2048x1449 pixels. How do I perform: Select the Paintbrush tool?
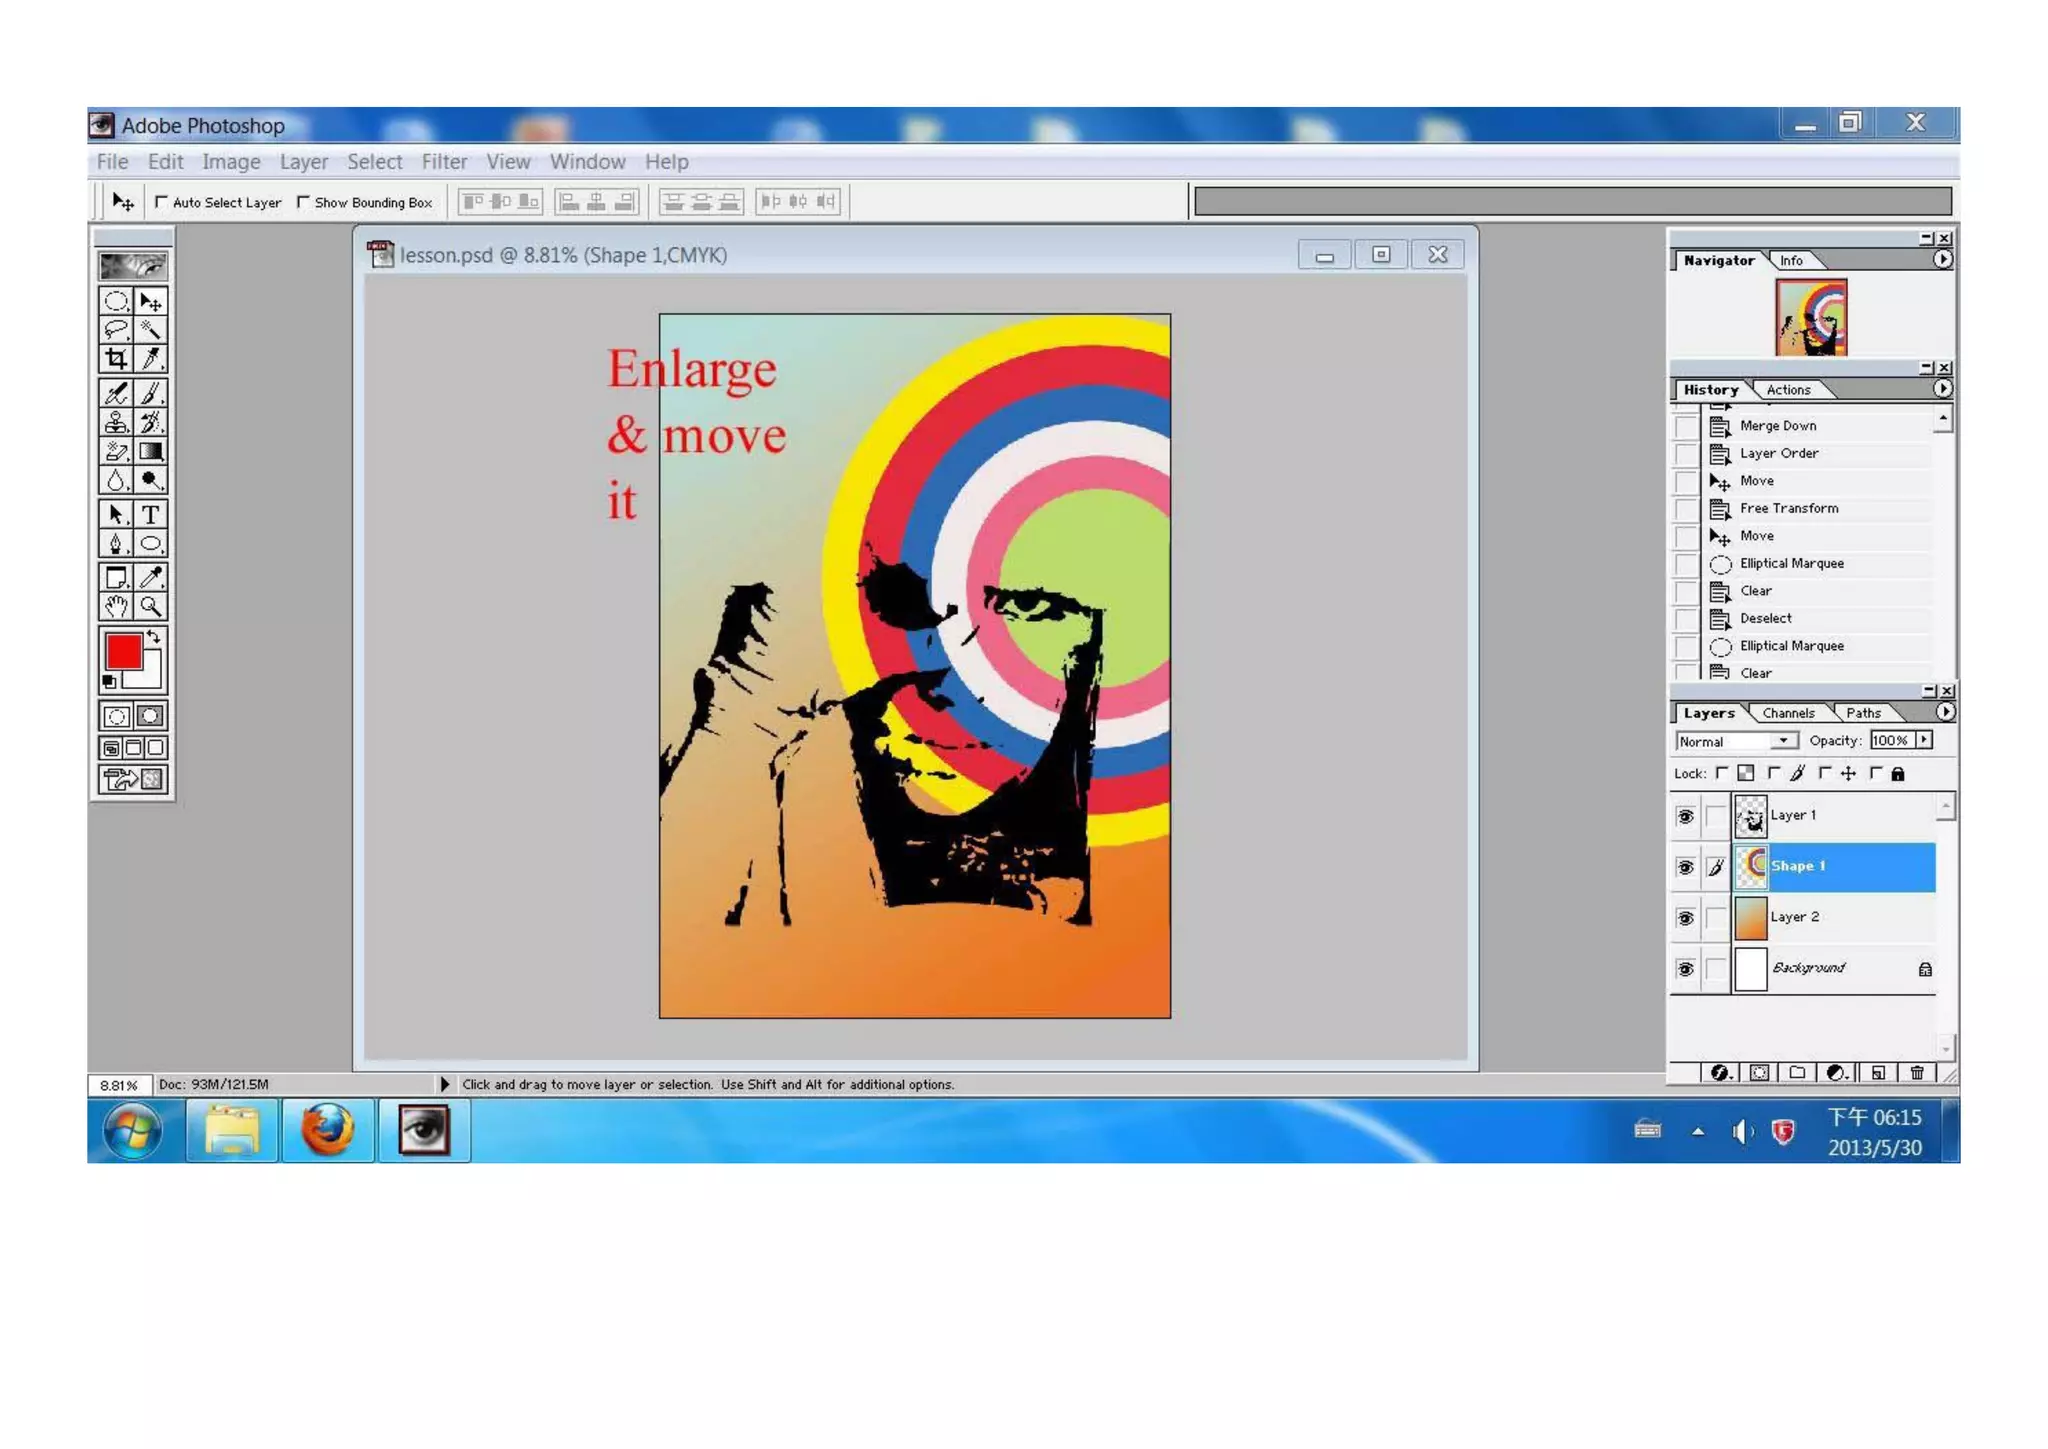pos(151,393)
